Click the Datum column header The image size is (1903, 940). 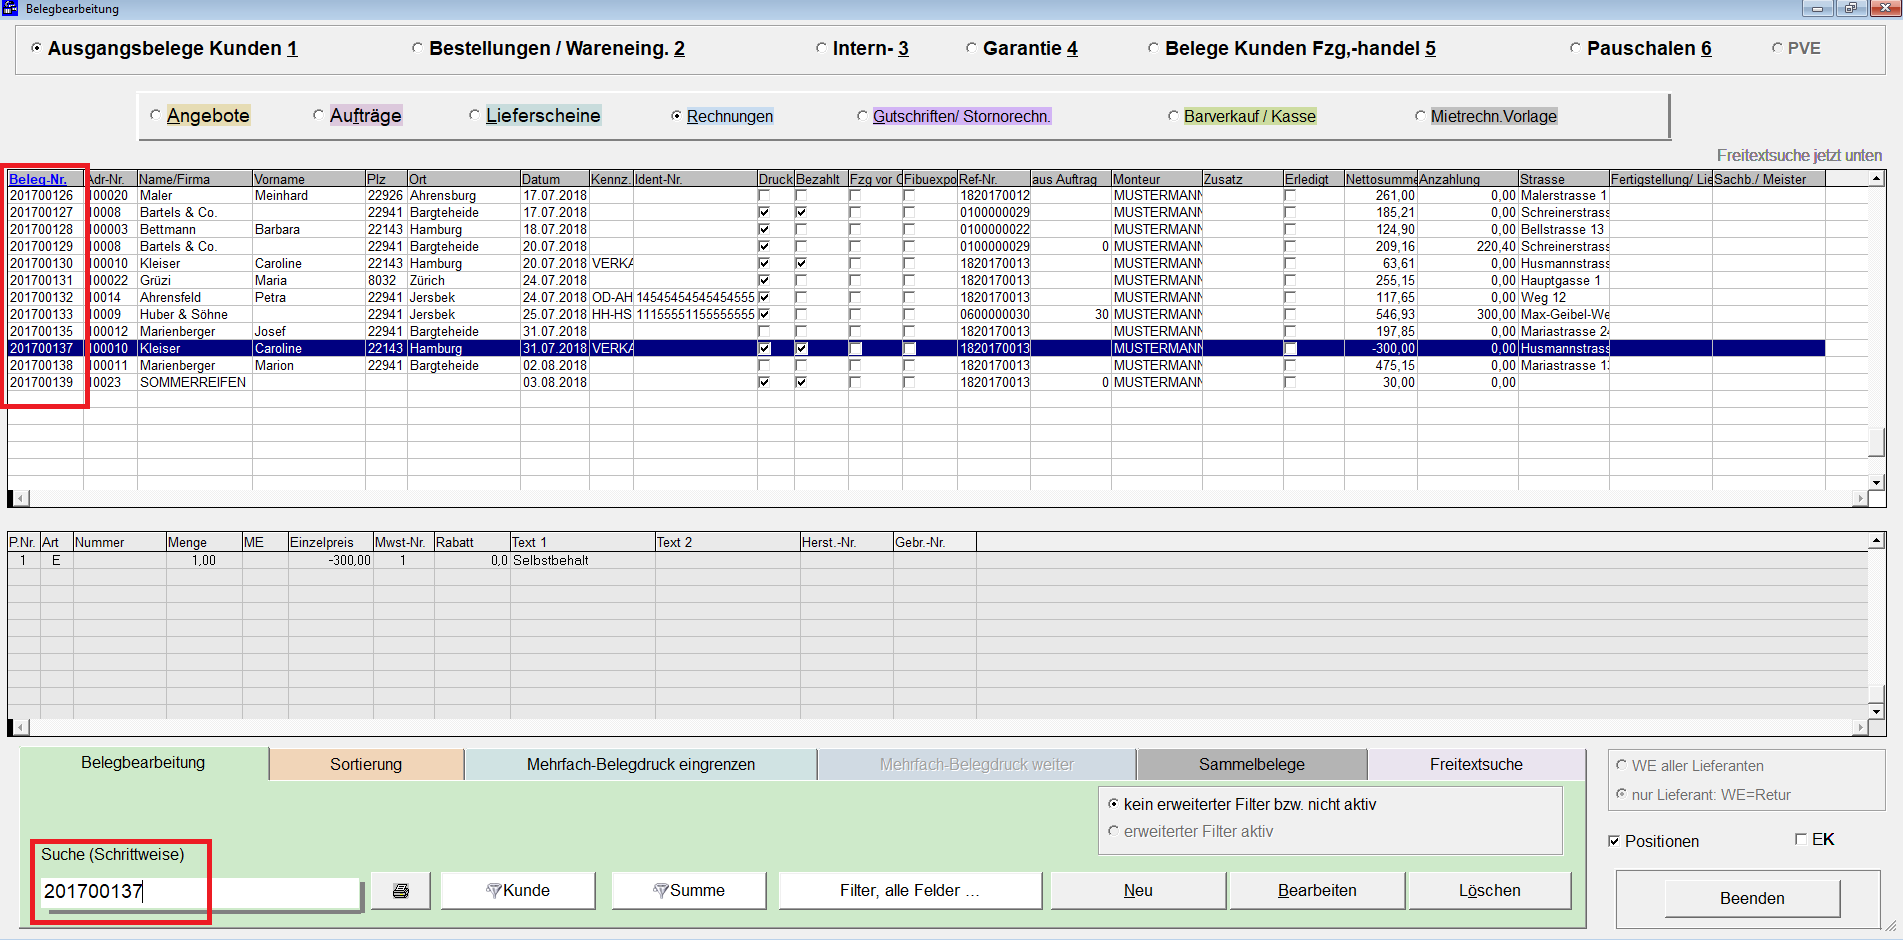555,179
